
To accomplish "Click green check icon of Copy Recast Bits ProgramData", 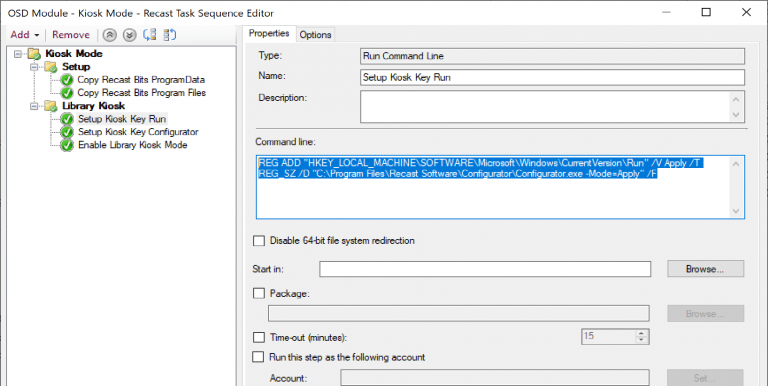I will (67, 80).
